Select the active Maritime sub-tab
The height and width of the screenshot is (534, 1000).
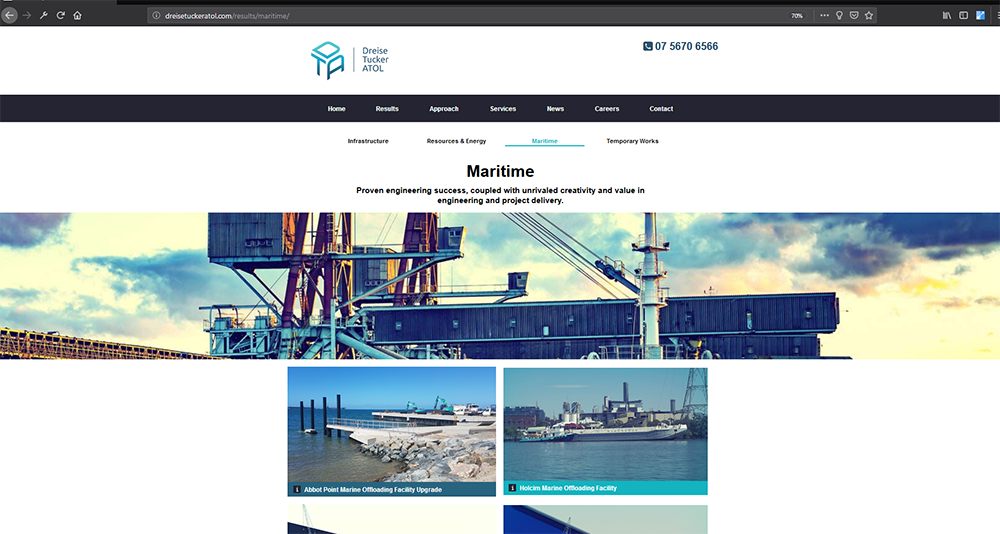(x=545, y=141)
